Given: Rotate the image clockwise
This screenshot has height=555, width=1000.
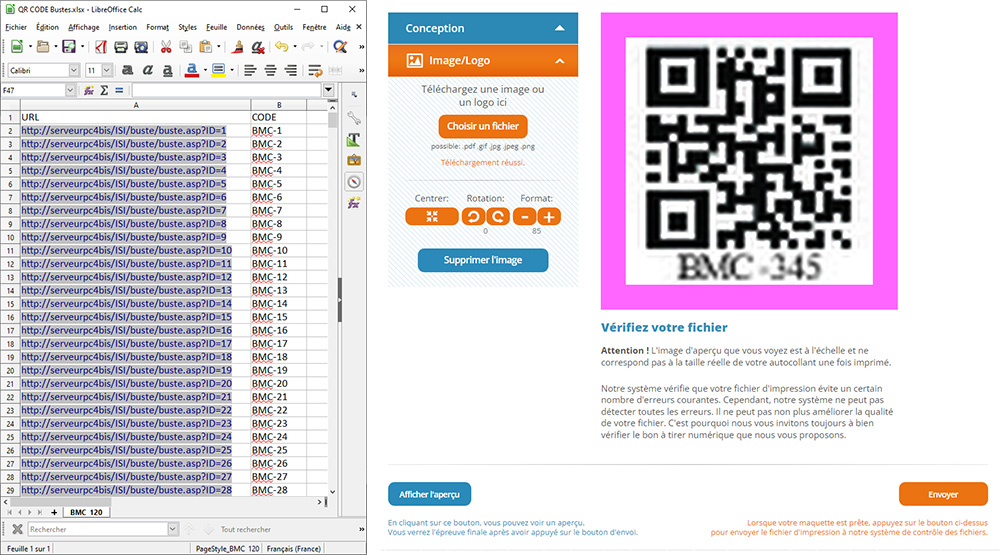Looking at the screenshot, I should [497, 216].
